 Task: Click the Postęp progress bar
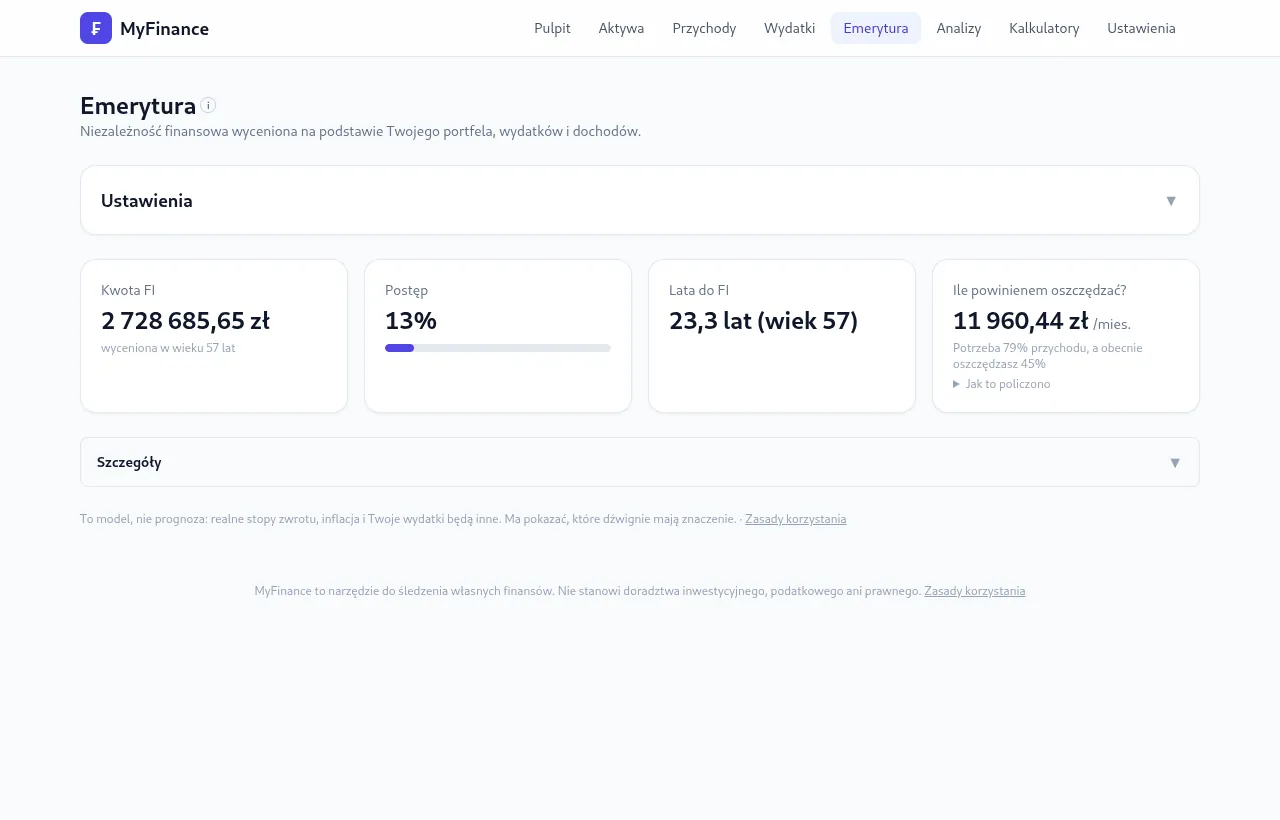coord(498,348)
